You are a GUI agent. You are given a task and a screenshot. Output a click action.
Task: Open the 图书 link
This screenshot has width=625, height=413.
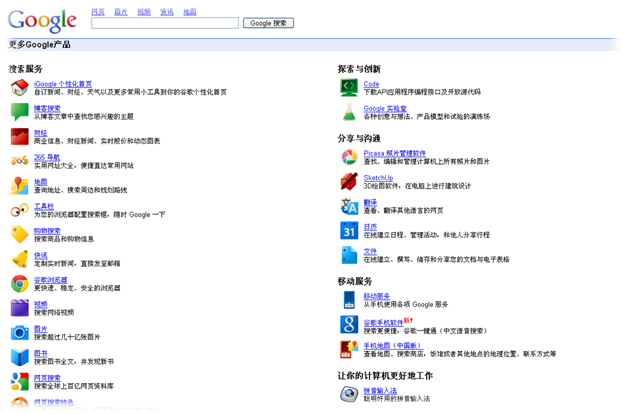[x=41, y=354]
